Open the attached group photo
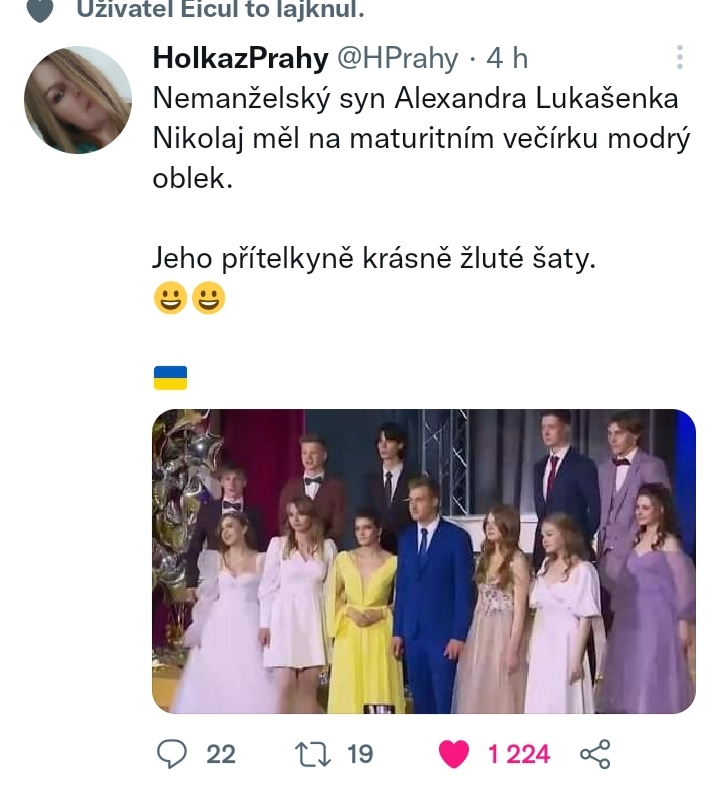The height and width of the screenshot is (785, 720). [423, 560]
